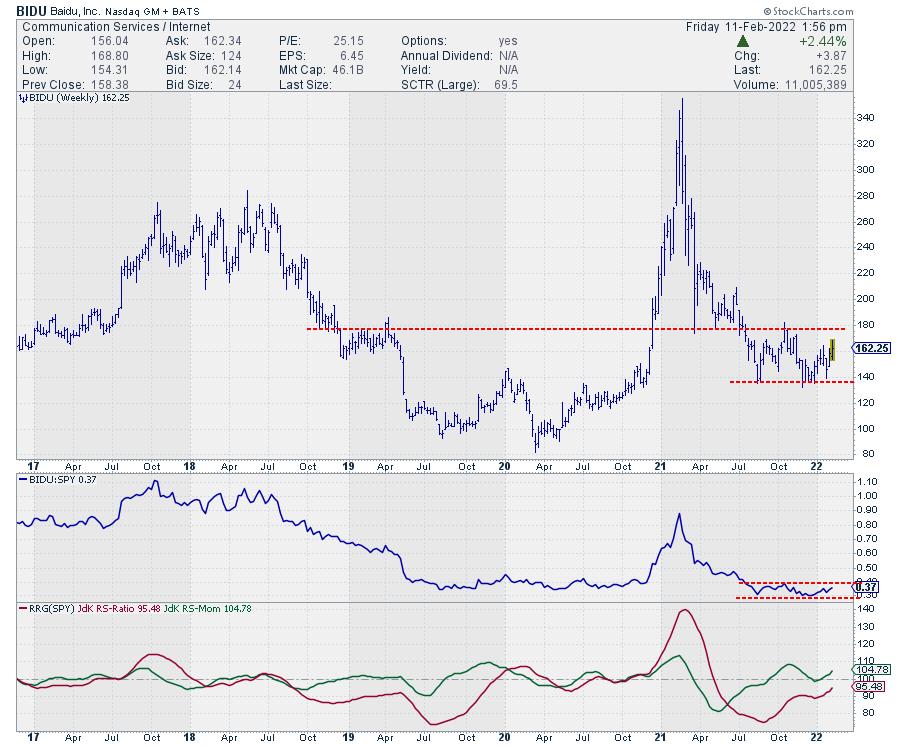Click the BIDU:SPY ratio legend marker
Viewport: 900px width, 746px height.
click(24, 481)
